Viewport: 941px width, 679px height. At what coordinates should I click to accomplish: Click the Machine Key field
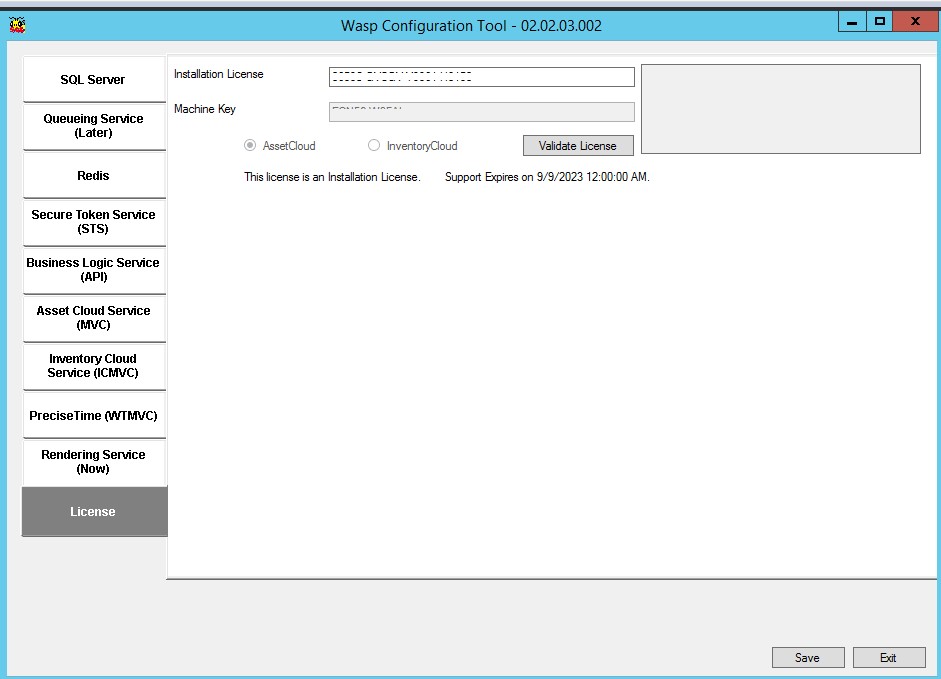tap(481, 112)
